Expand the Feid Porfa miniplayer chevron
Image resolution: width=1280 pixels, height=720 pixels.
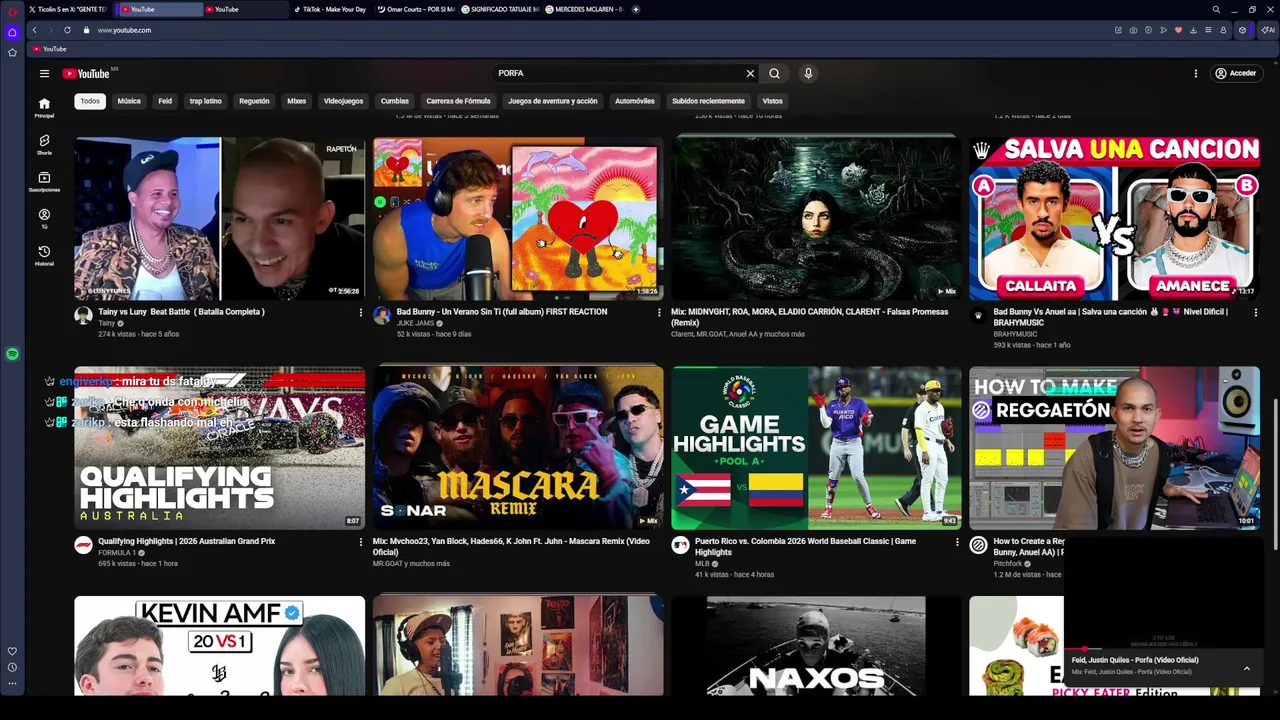pyautogui.click(x=1246, y=668)
